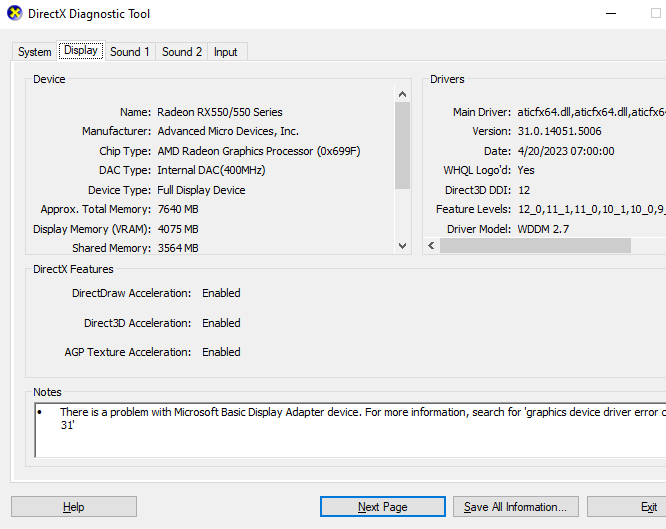
Task: Click the Next Page button
Action: coord(383,506)
